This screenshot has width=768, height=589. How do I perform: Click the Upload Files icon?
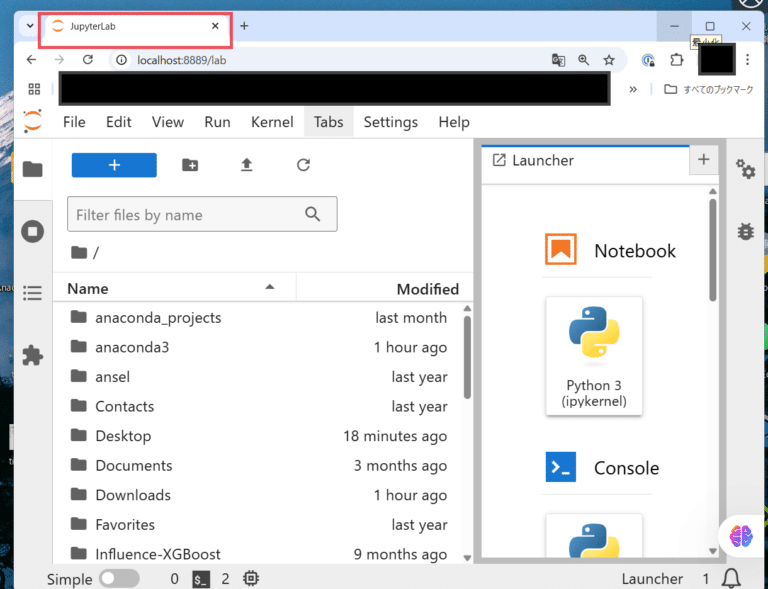point(247,165)
